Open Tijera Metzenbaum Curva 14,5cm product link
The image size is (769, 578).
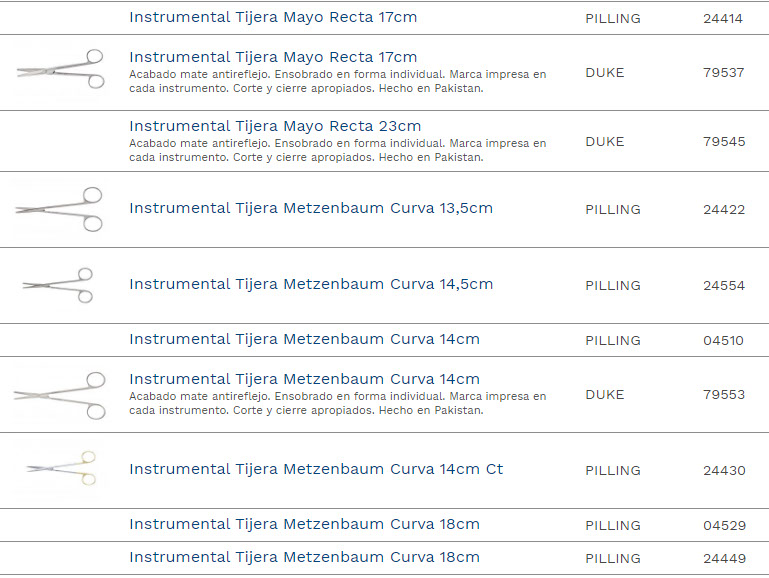coord(311,284)
